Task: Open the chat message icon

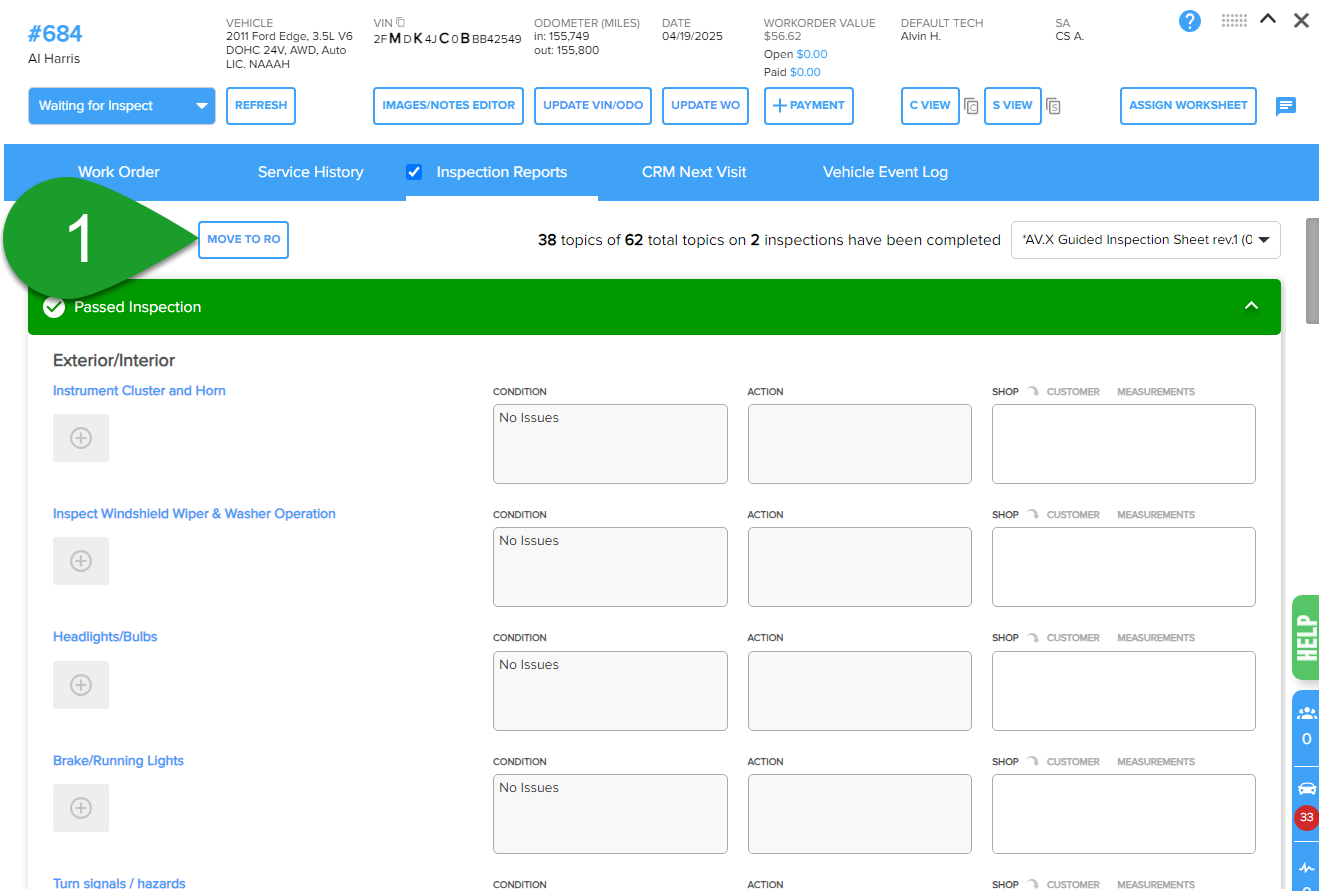Action: [x=1286, y=106]
